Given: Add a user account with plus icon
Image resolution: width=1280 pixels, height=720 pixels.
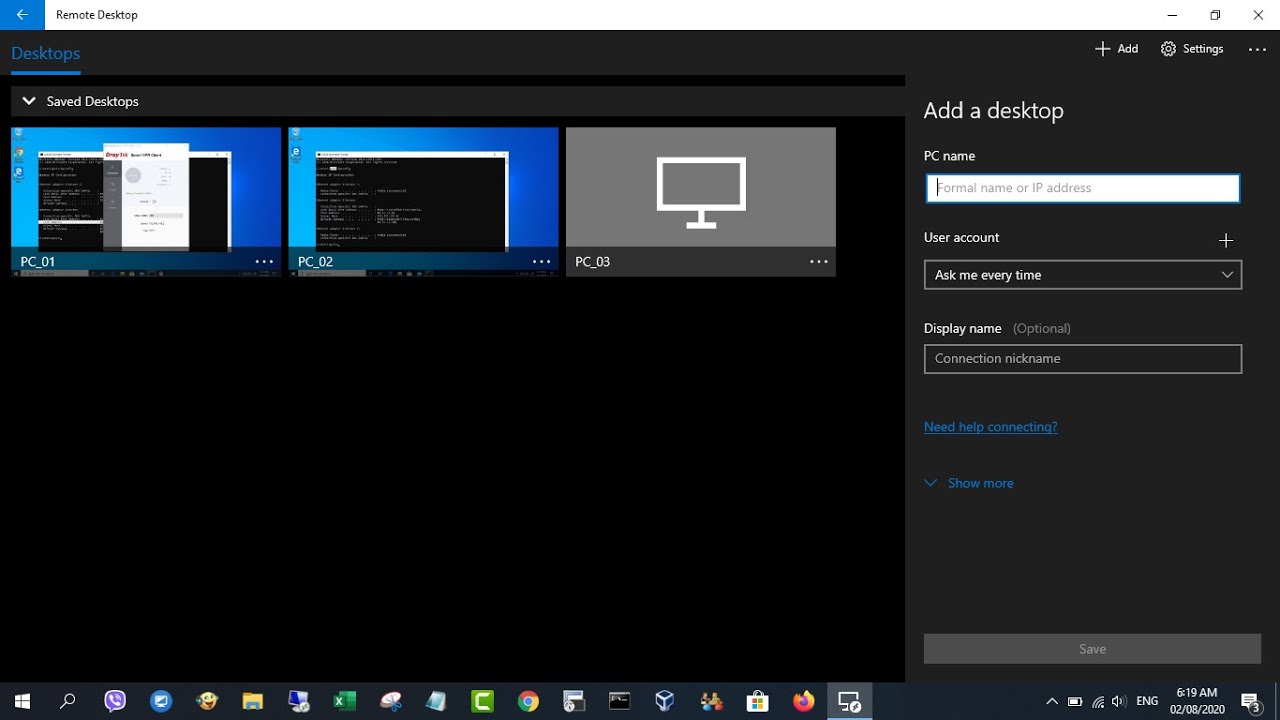Looking at the screenshot, I should (x=1226, y=240).
